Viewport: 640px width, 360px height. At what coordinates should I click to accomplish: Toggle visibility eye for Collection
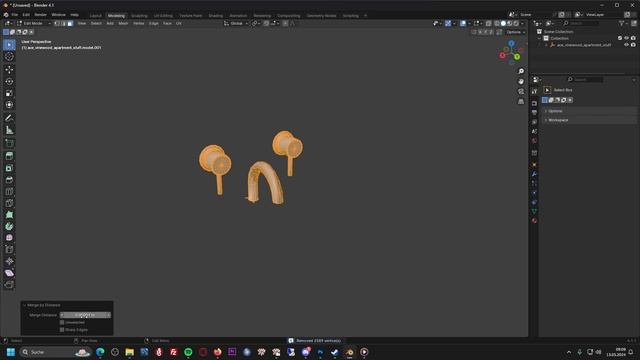627,38
